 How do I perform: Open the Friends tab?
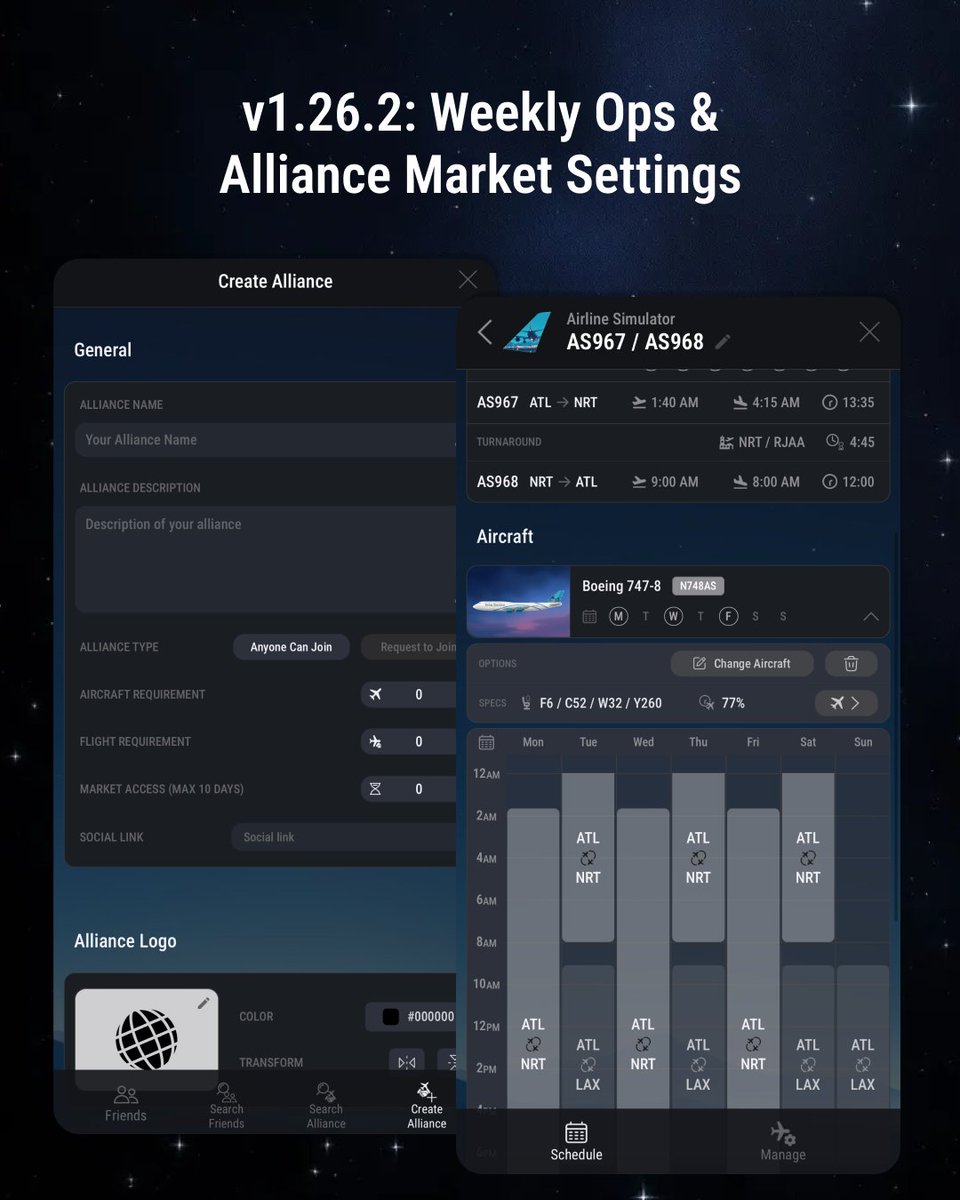pos(126,1104)
